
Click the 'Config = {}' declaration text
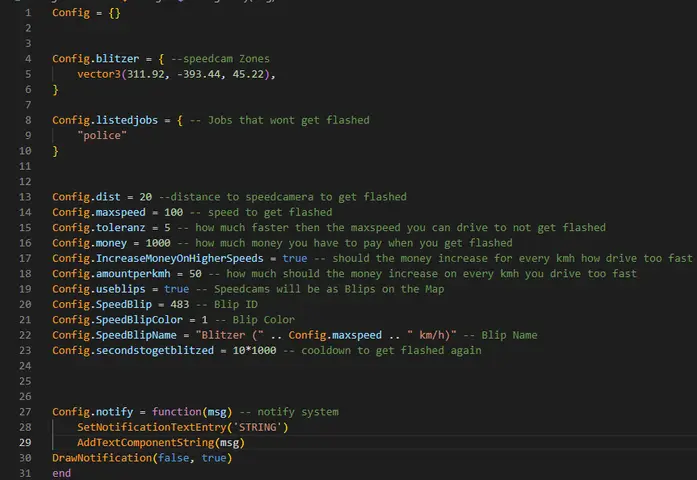coord(86,13)
